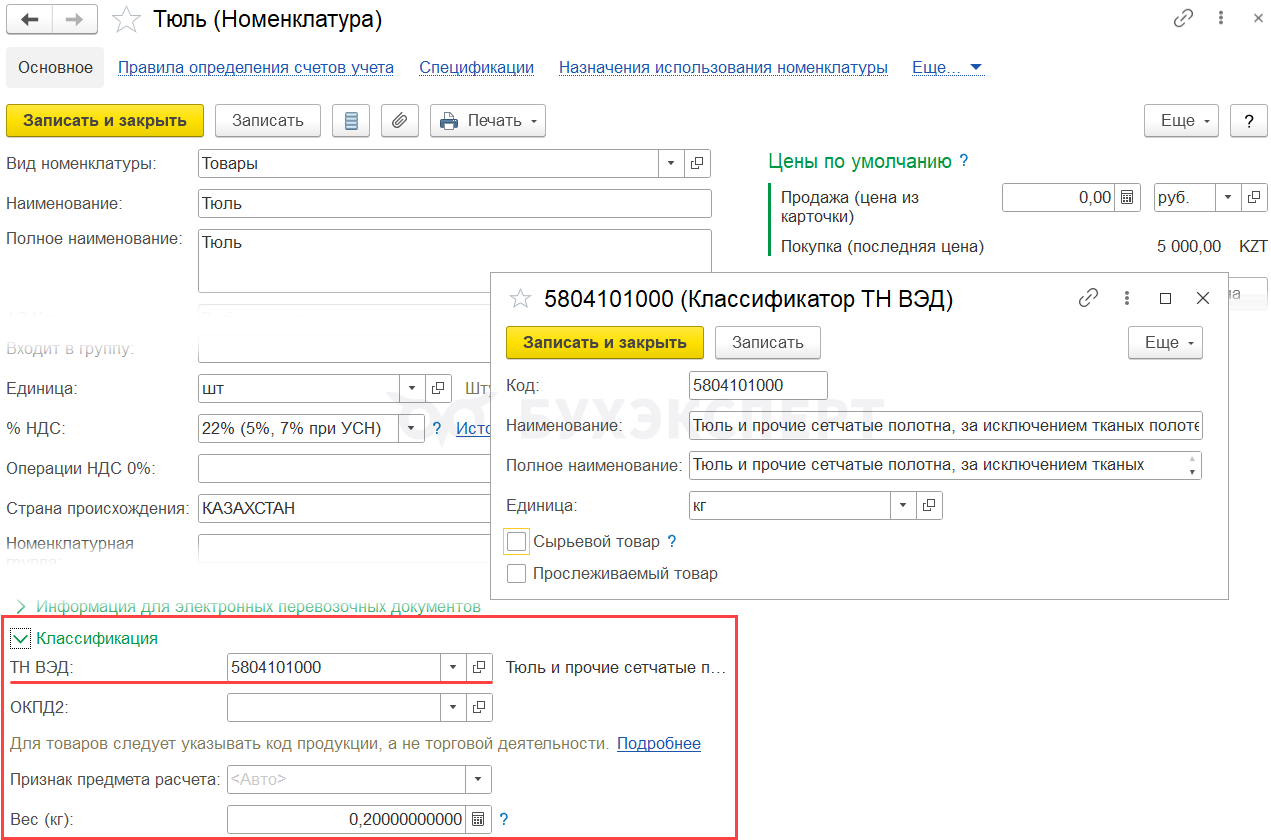Expand the Вид номенклатуры dropdown
The height and width of the screenshot is (840, 1271).
point(672,163)
